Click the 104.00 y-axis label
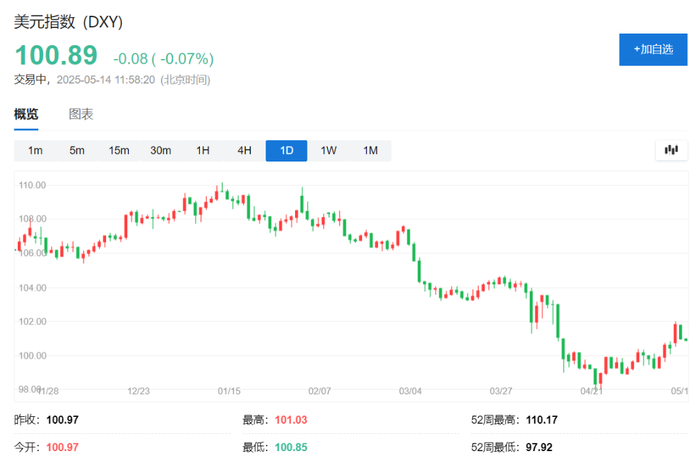Image resolution: width=700 pixels, height=460 pixels. [32, 288]
